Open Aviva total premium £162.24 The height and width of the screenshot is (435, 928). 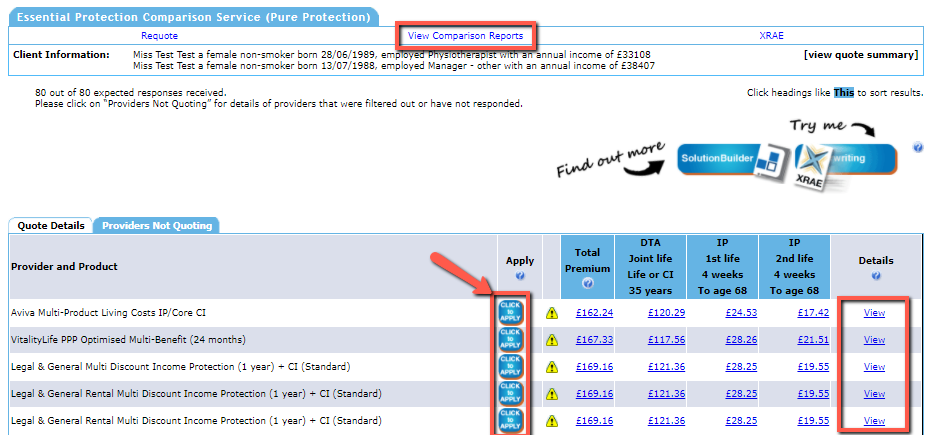(595, 313)
